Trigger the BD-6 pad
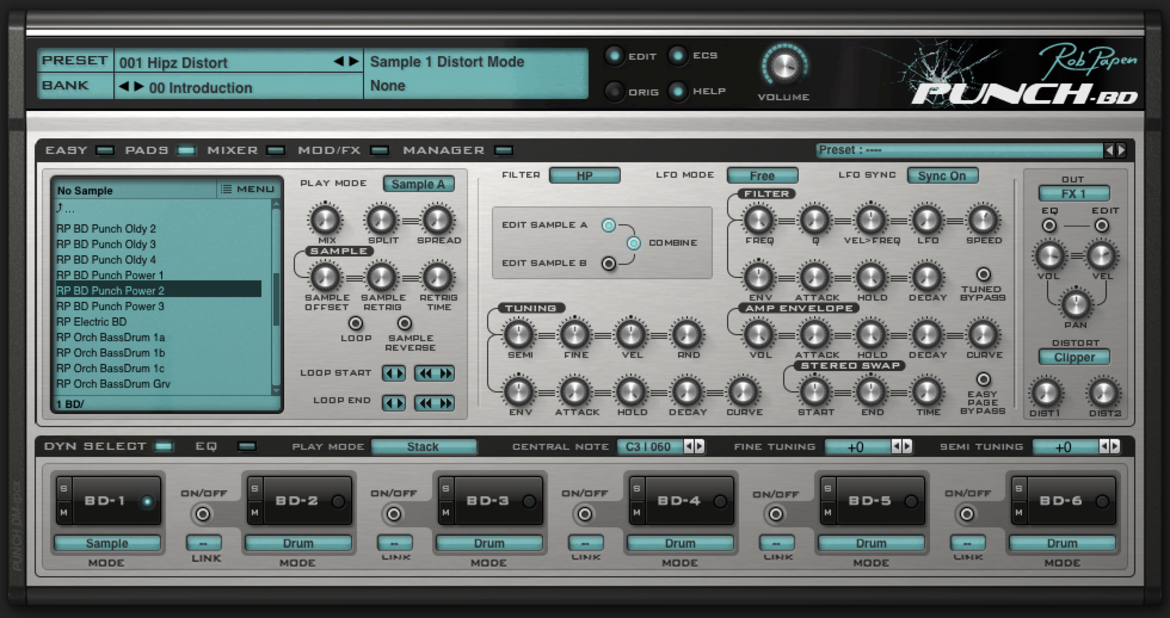This screenshot has width=1170, height=618. 1062,501
